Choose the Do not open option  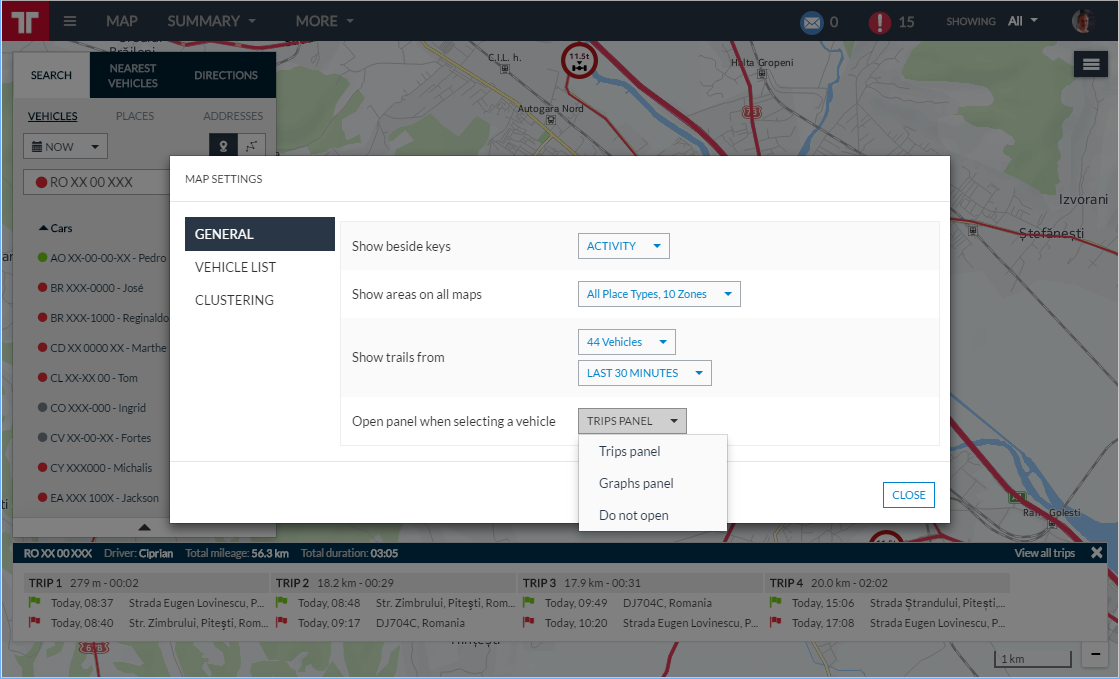(633, 515)
